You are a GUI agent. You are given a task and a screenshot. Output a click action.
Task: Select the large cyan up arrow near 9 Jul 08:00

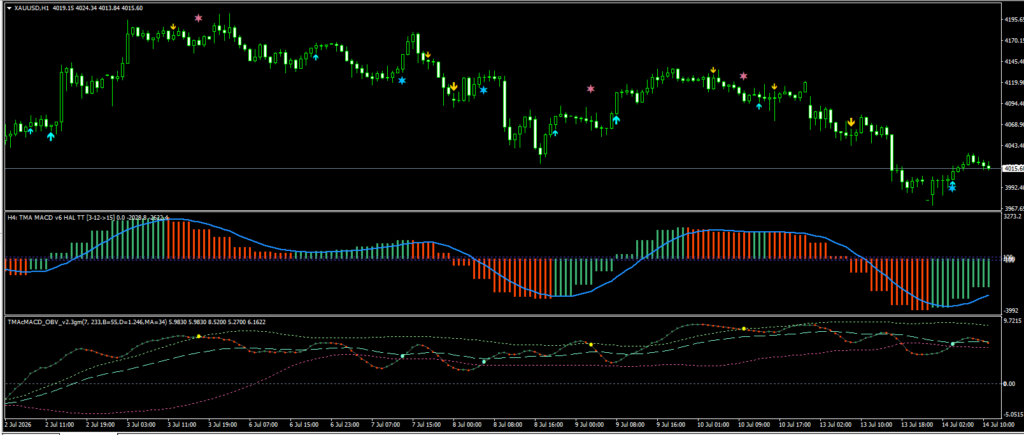point(616,120)
